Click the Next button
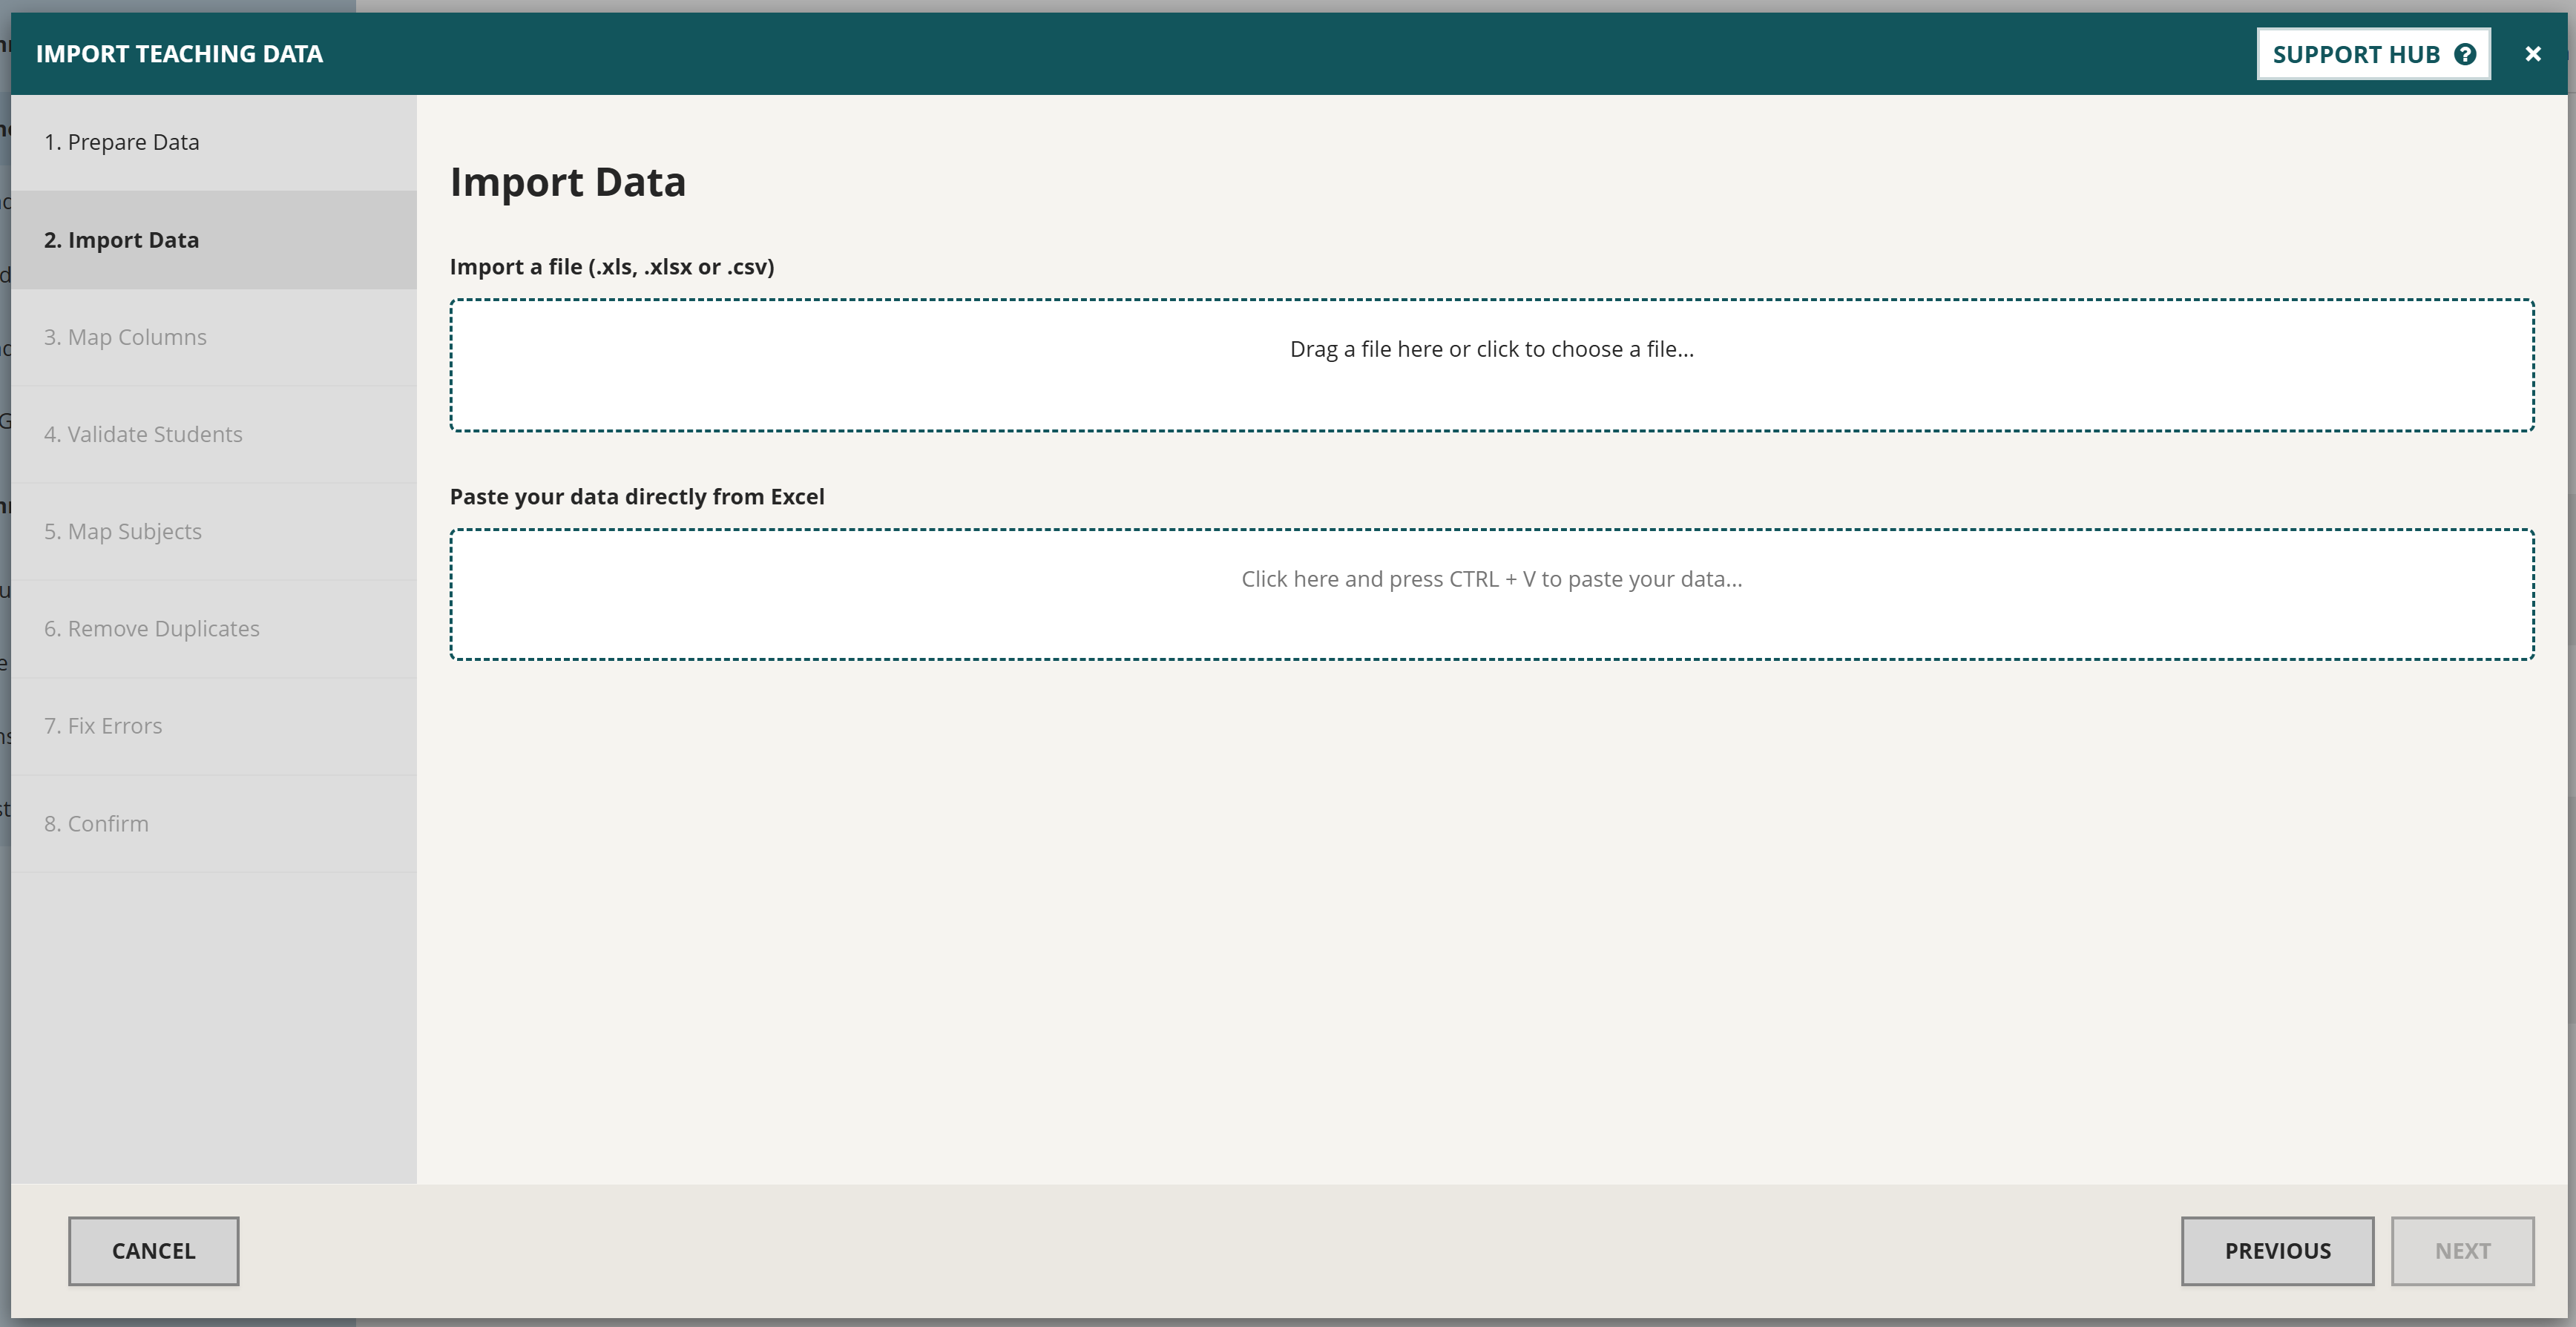Viewport: 2576px width, 1327px height. 2462,1251
